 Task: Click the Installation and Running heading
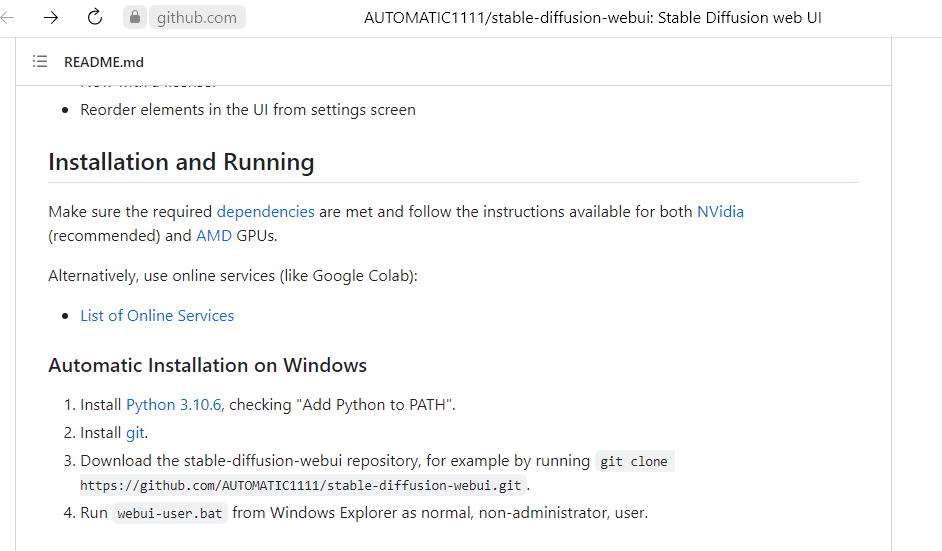tap(181, 162)
